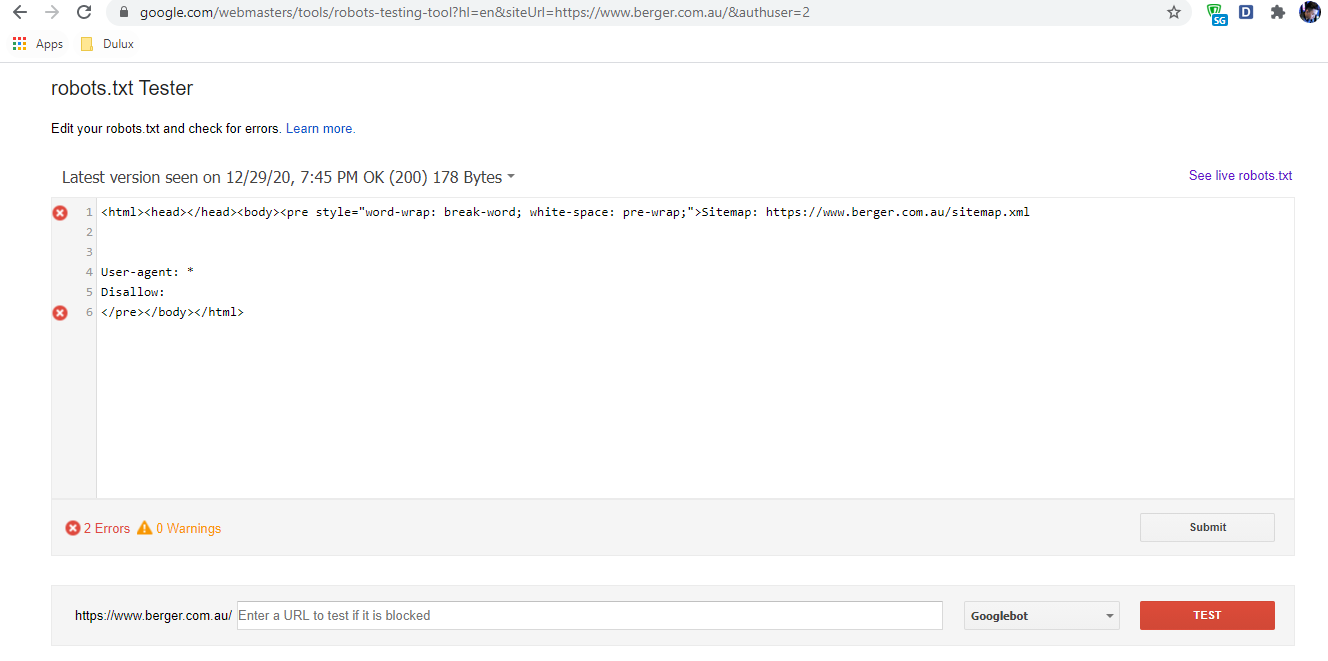The image size is (1328, 661).
Task: Open the blue D extension icon
Action: [1246, 13]
